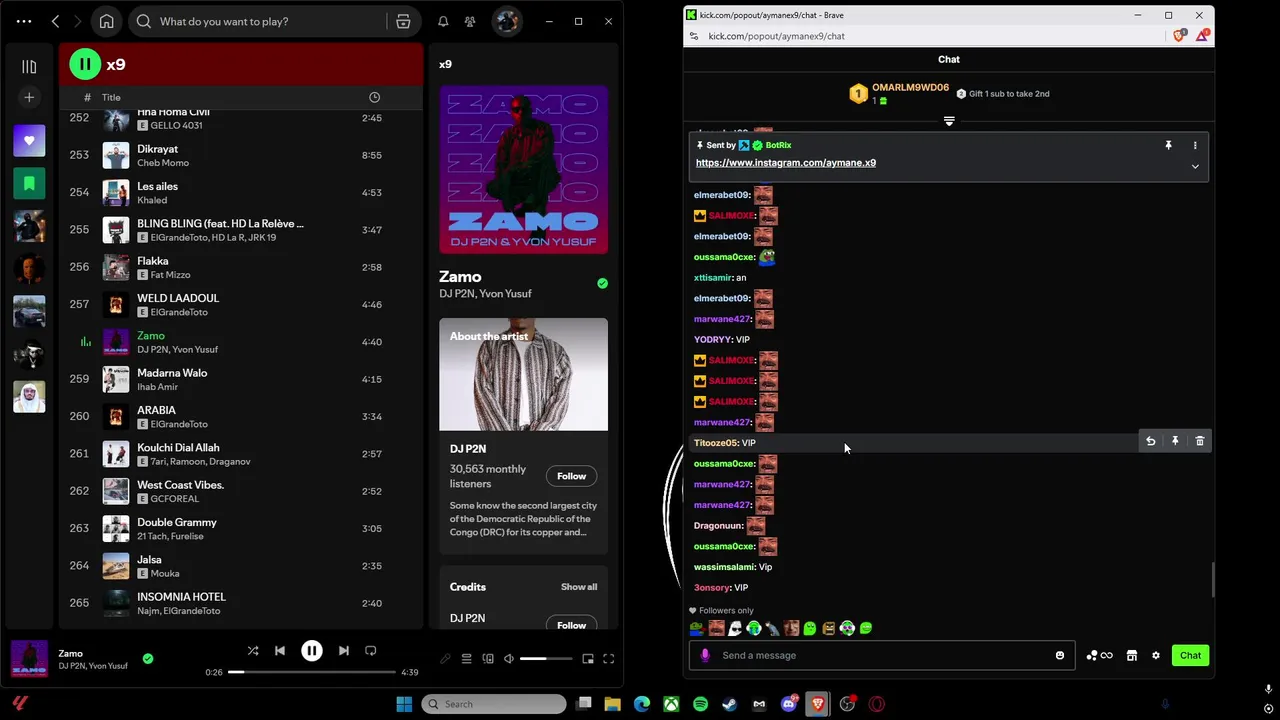Viewport: 1280px width, 720px height.
Task: Enter Spotify full screen mode
Action: (x=608, y=659)
